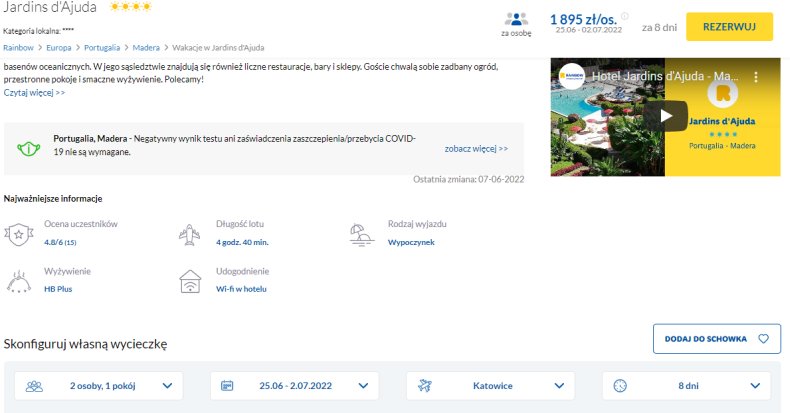
Task: Click the chevron in date dropdown
Action: (363, 386)
